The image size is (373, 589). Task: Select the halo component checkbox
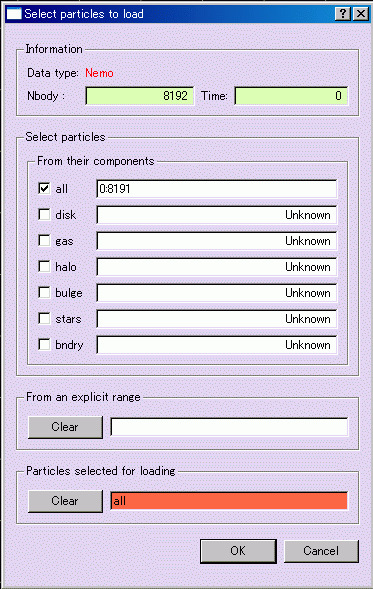click(44, 267)
